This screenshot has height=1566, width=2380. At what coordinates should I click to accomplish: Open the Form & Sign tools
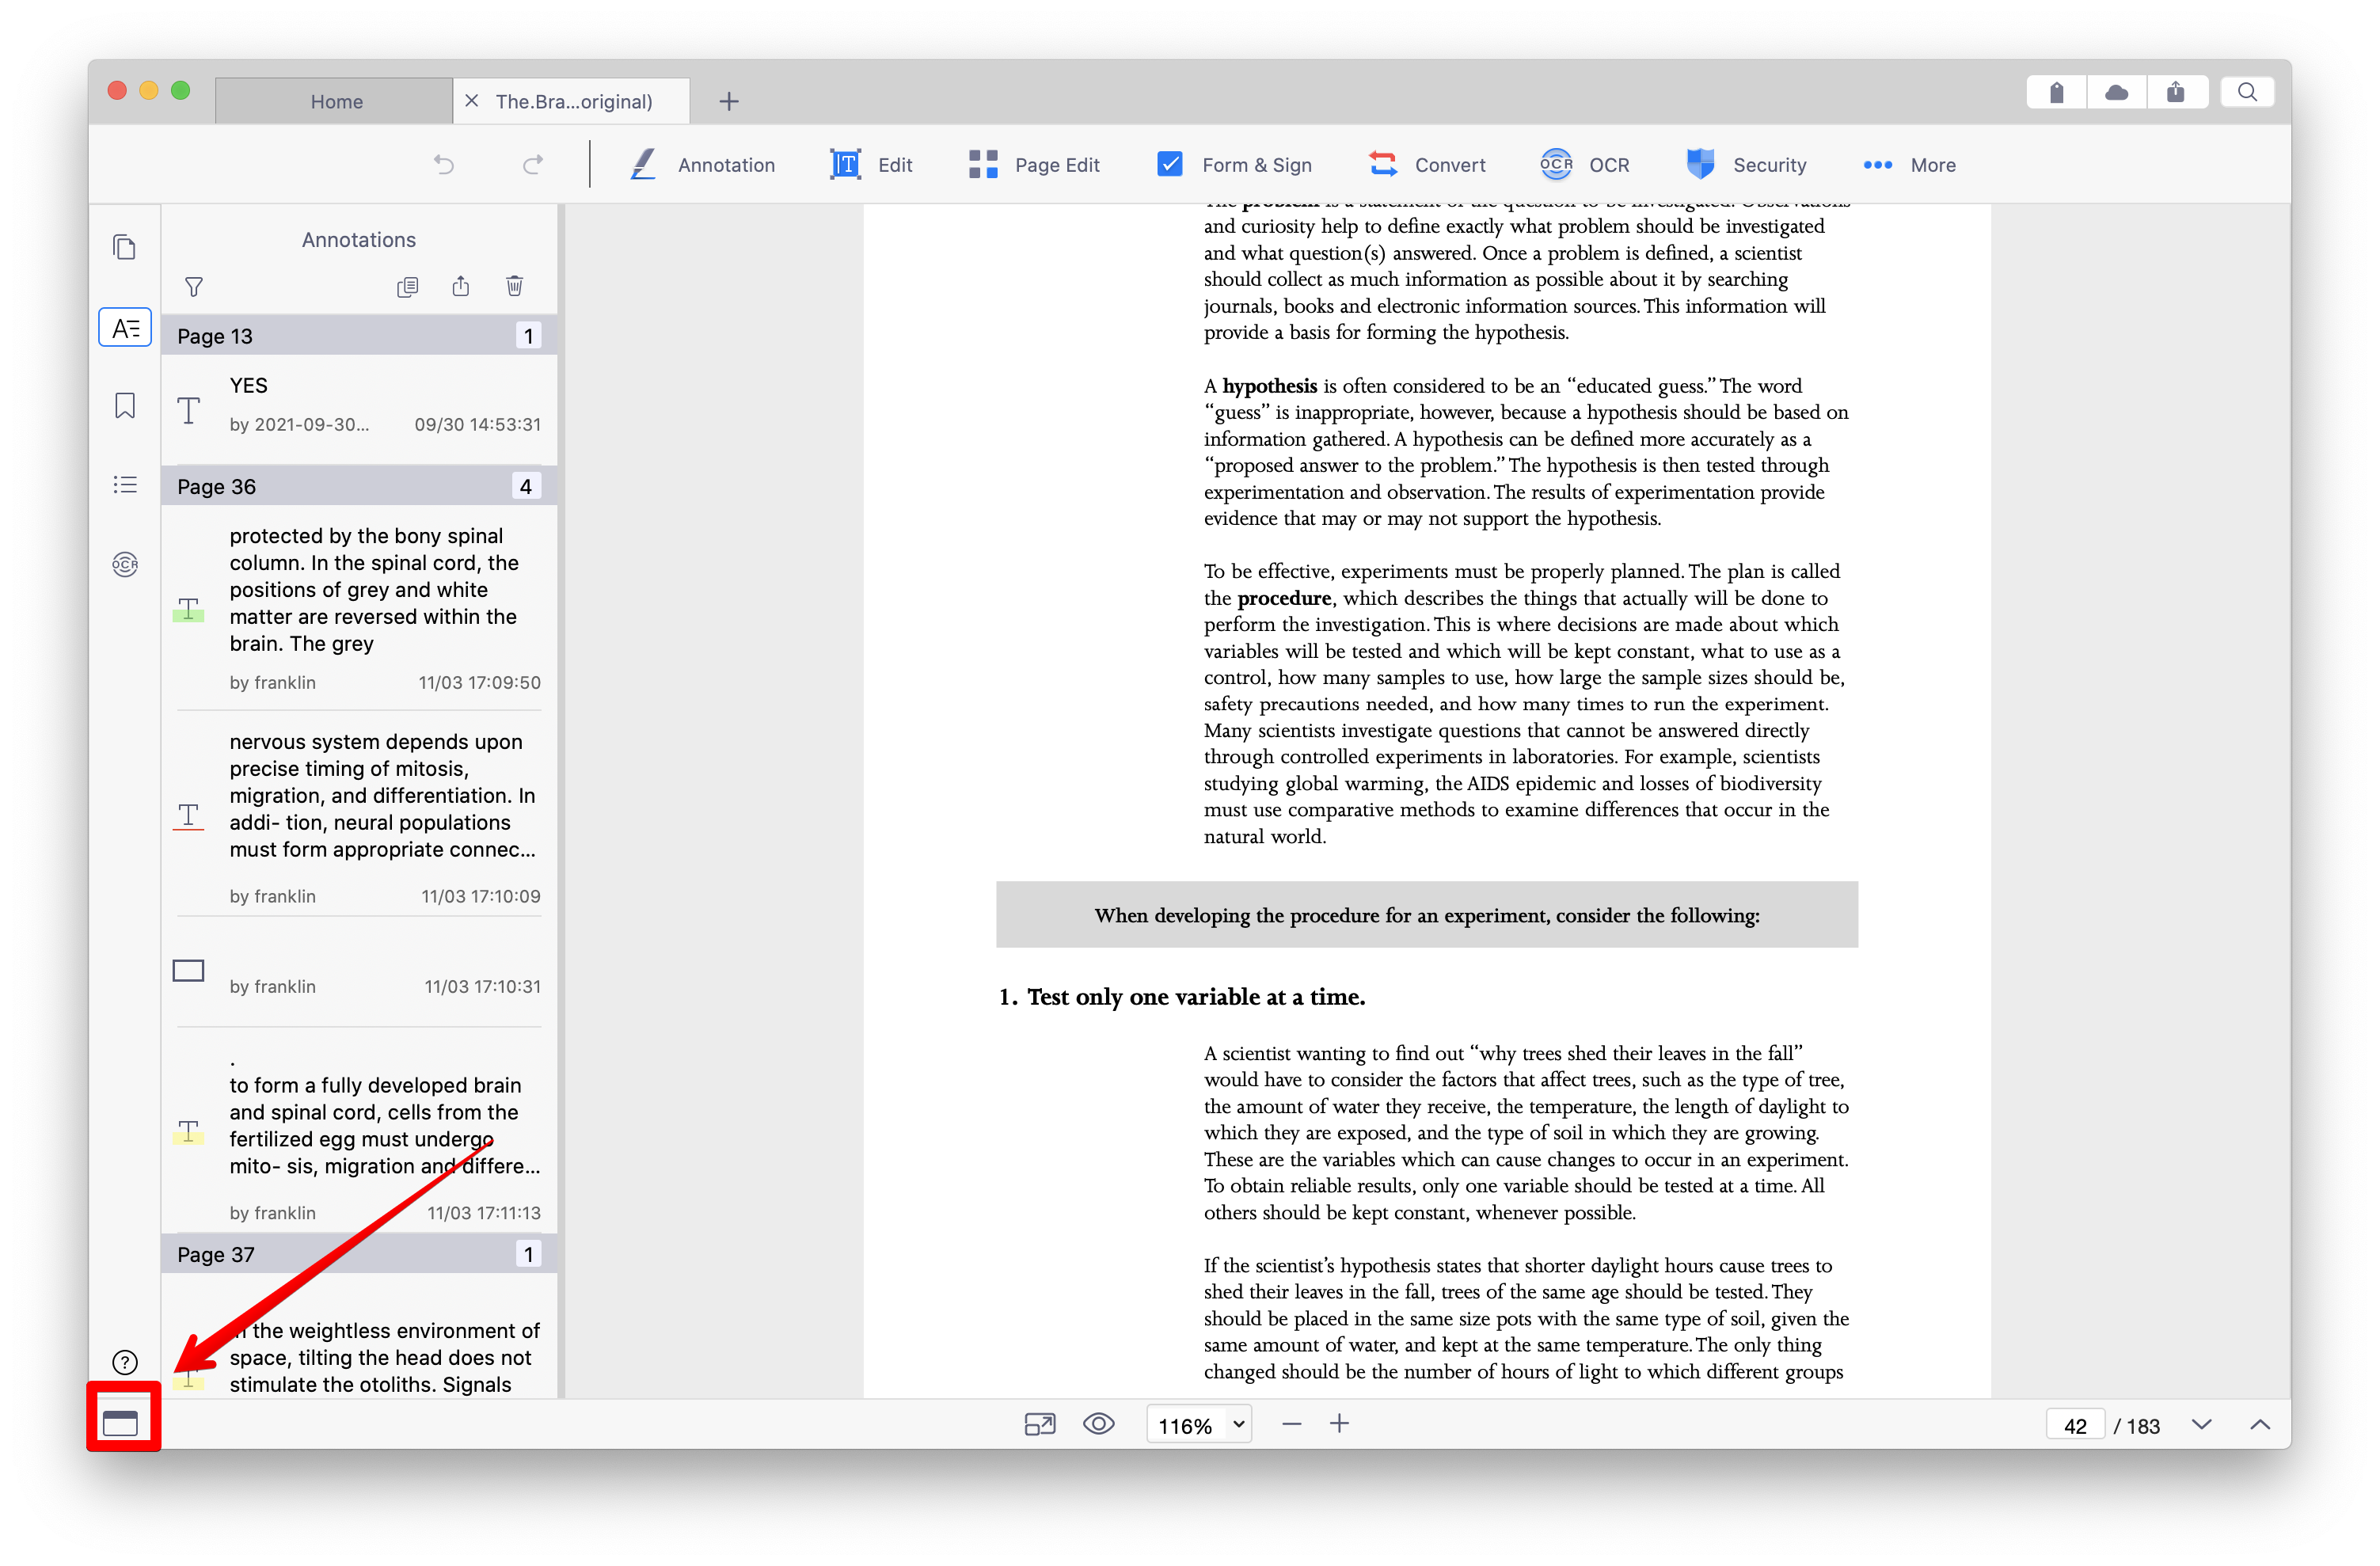pyautogui.click(x=1234, y=165)
